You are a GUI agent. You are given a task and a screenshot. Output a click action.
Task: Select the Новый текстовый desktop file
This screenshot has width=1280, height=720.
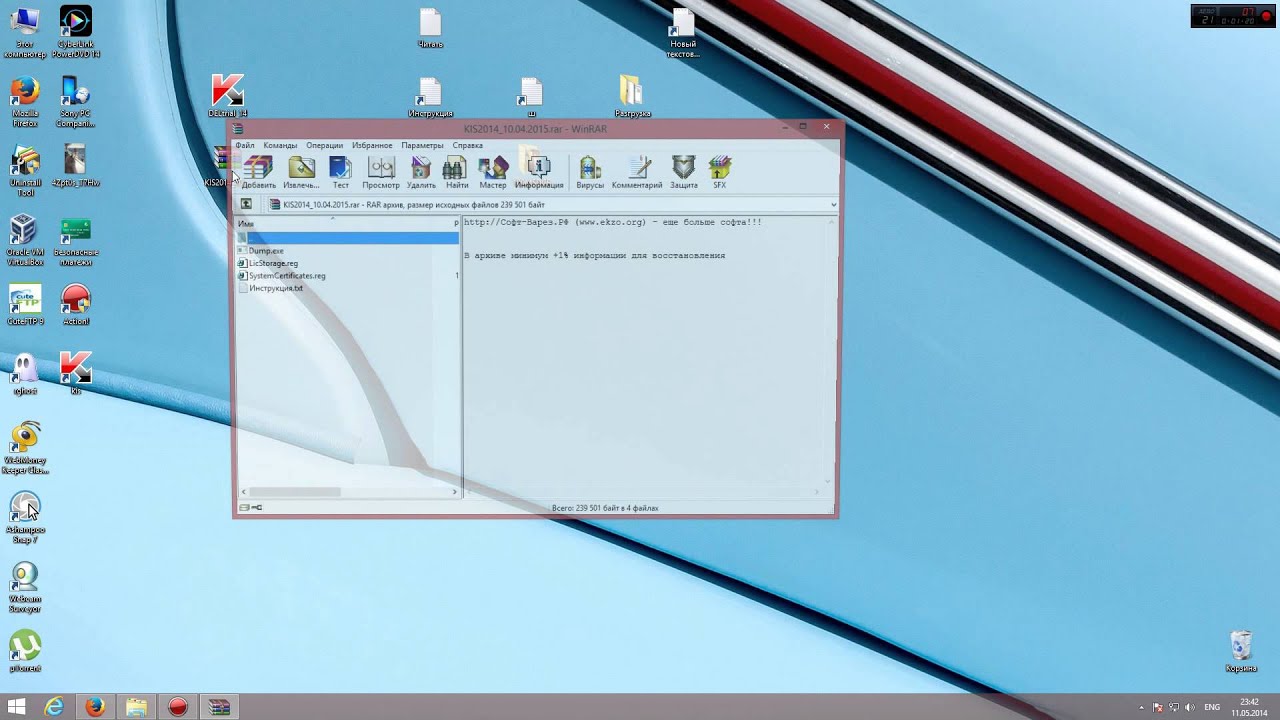(x=683, y=33)
